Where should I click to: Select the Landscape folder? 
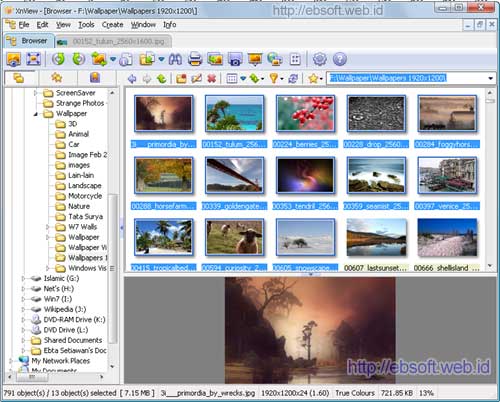(85, 186)
